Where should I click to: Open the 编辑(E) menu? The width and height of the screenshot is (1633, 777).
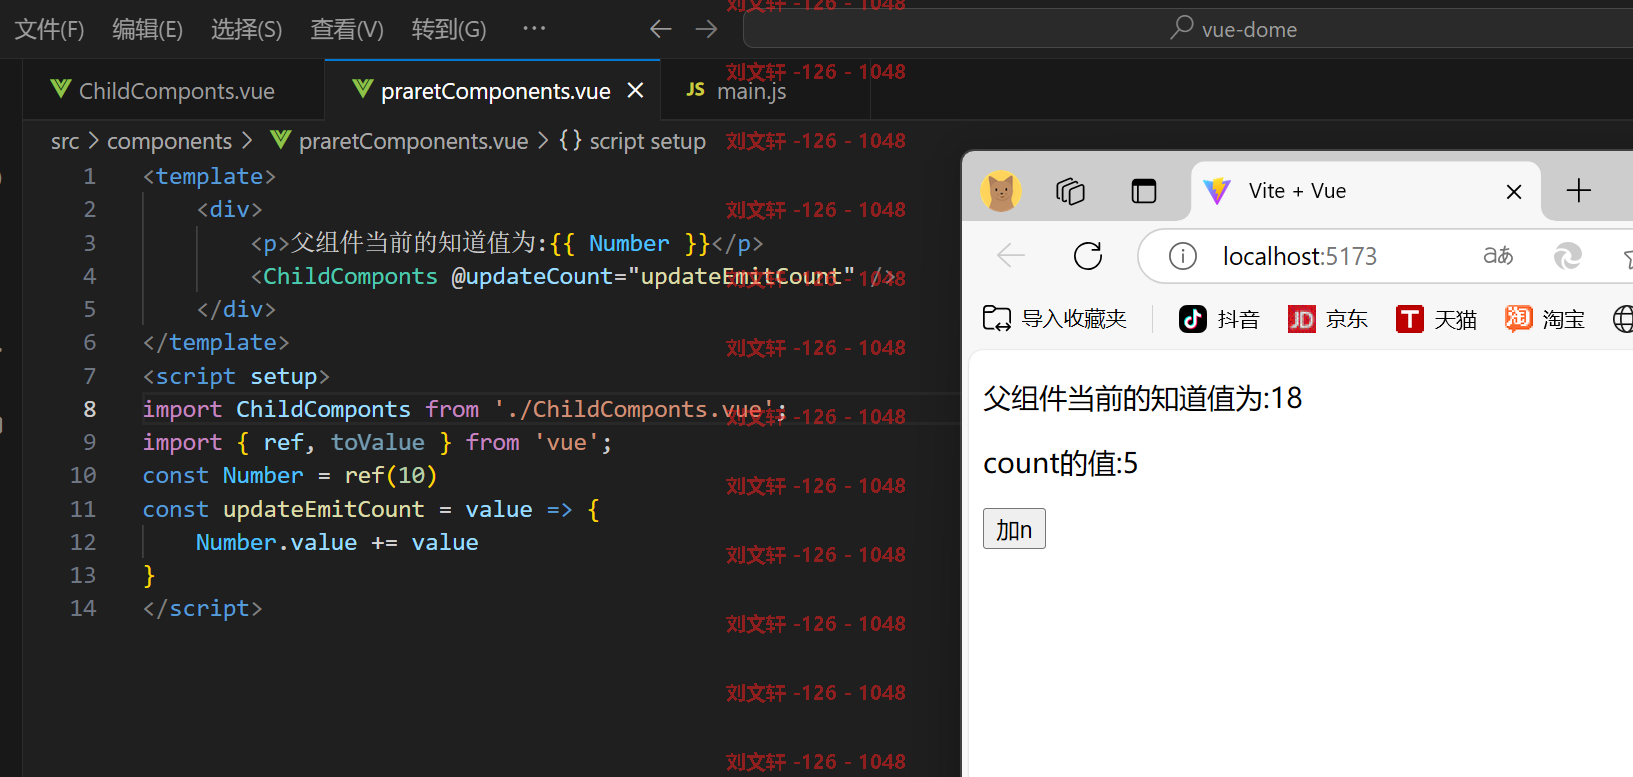pyautogui.click(x=147, y=29)
